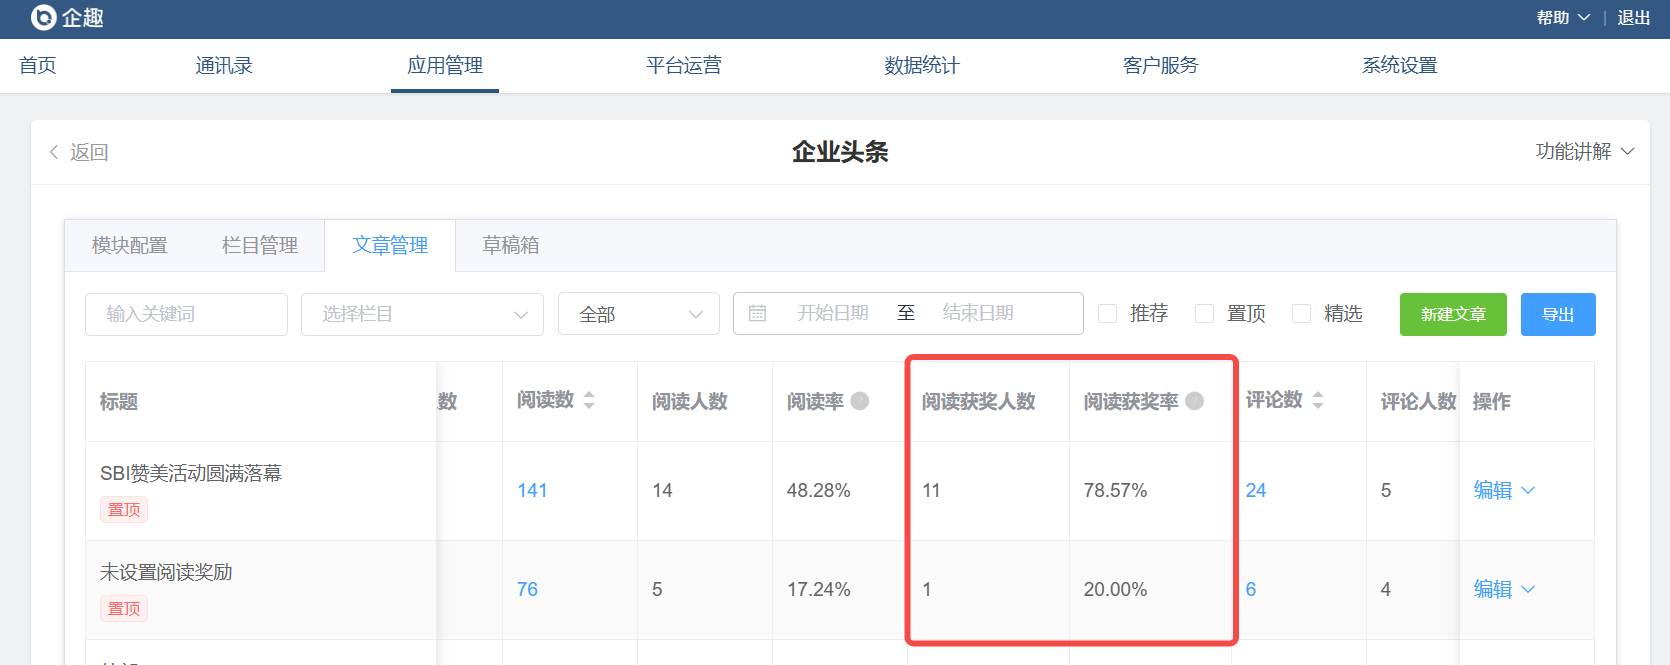The image size is (1670, 665).
Task: Toggle the 精选 checkbox
Action: click(1301, 314)
